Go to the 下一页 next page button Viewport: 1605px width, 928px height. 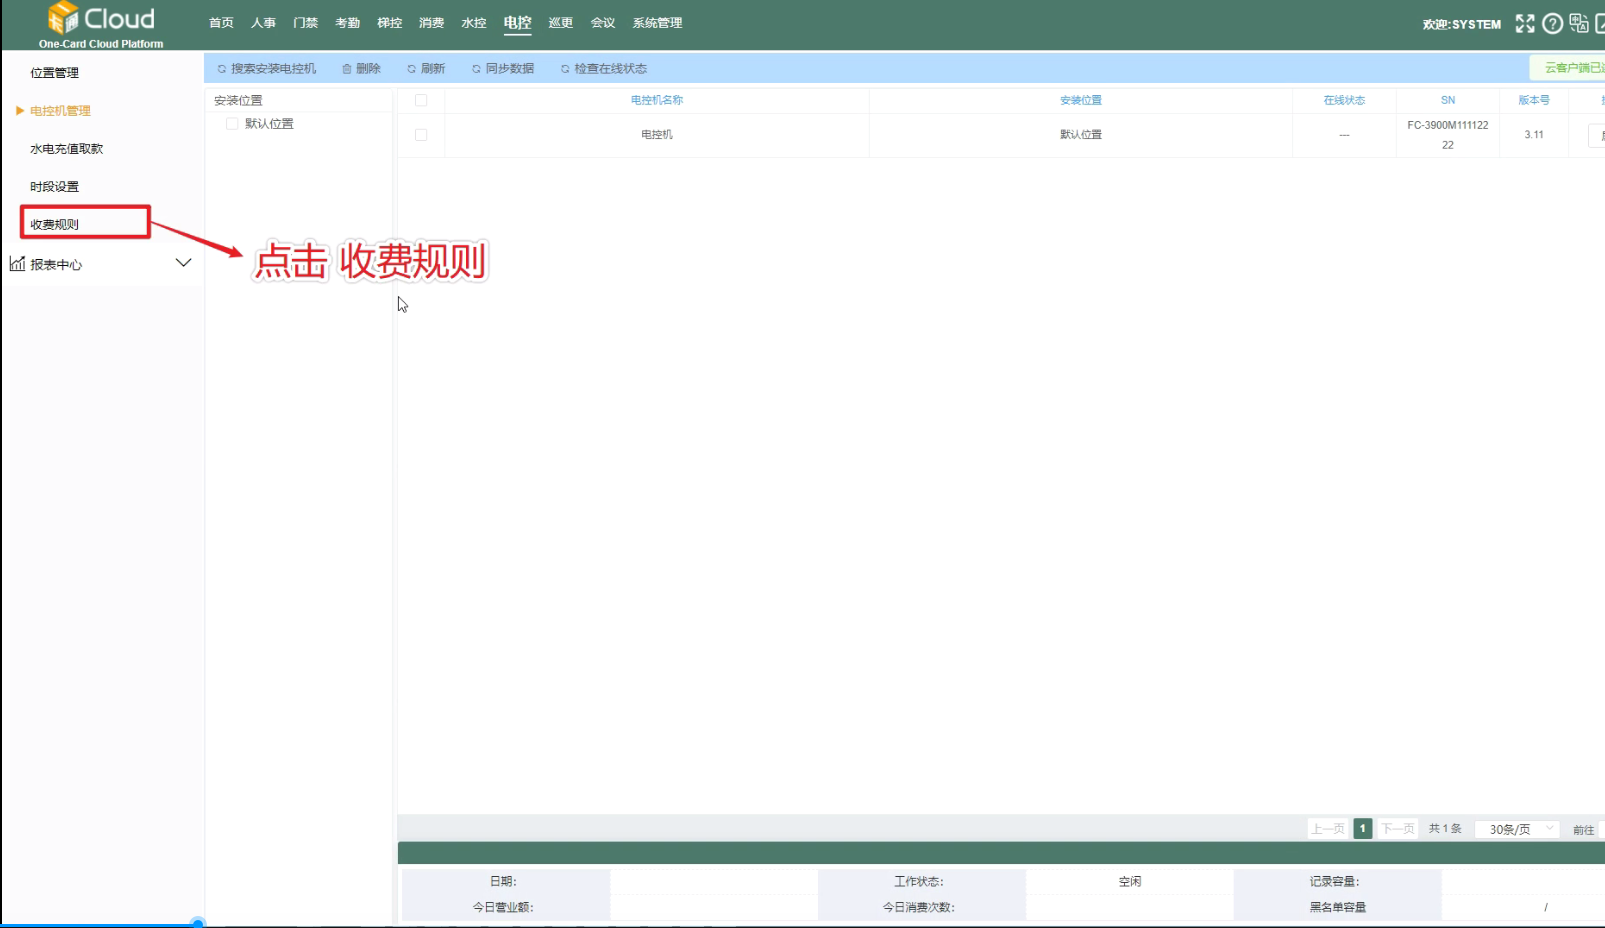1397,829
